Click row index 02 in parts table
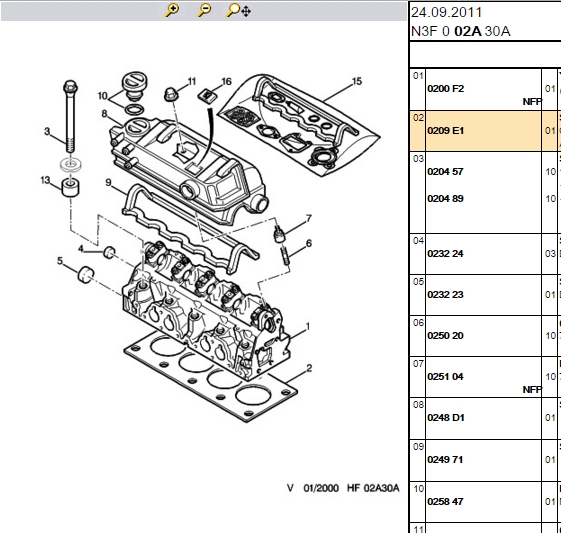 (x=418, y=118)
